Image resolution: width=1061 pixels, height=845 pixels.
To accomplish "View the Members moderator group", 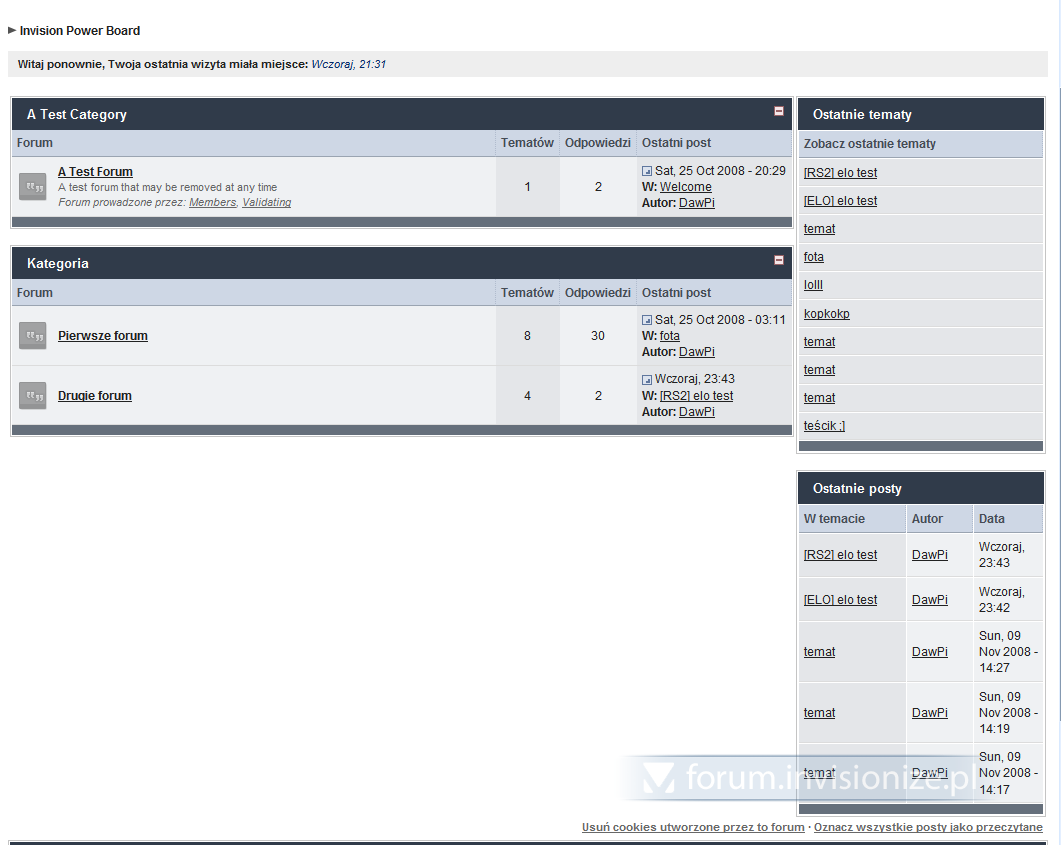I will [x=212, y=202].
